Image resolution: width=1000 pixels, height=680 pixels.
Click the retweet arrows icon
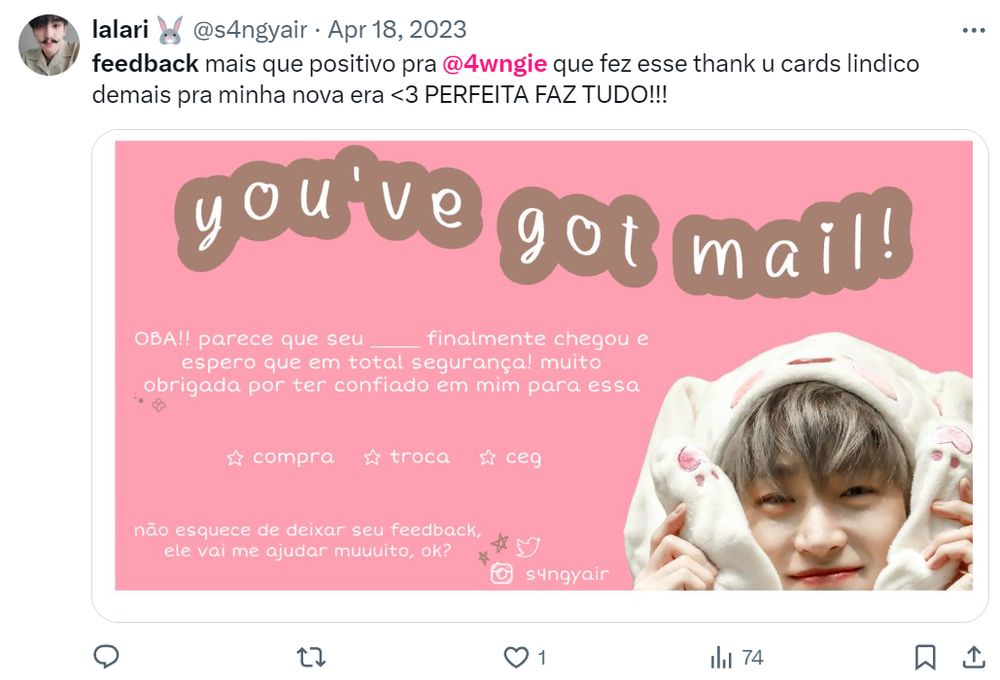tap(311, 657)
